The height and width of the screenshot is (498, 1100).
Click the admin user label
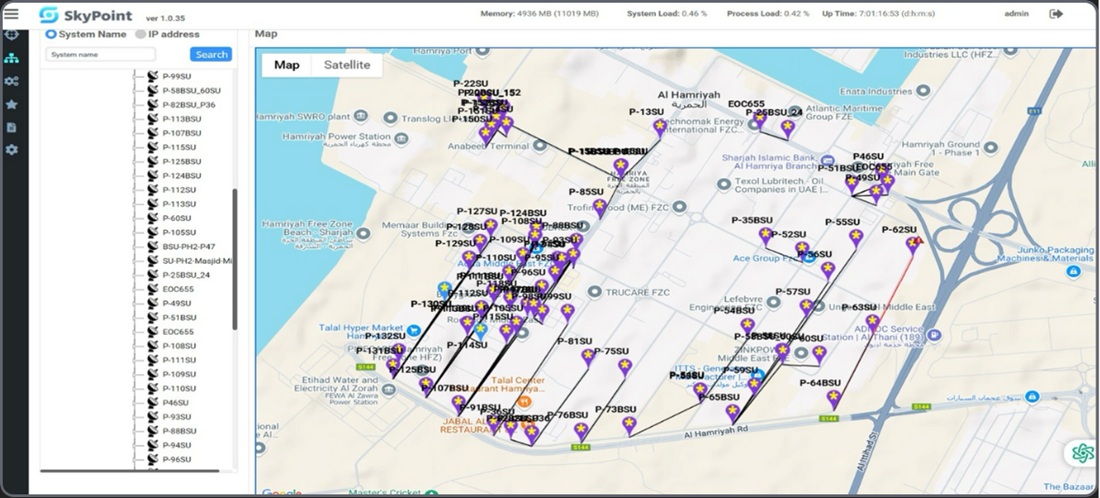pyautogui.click(x=1016, y=14)
